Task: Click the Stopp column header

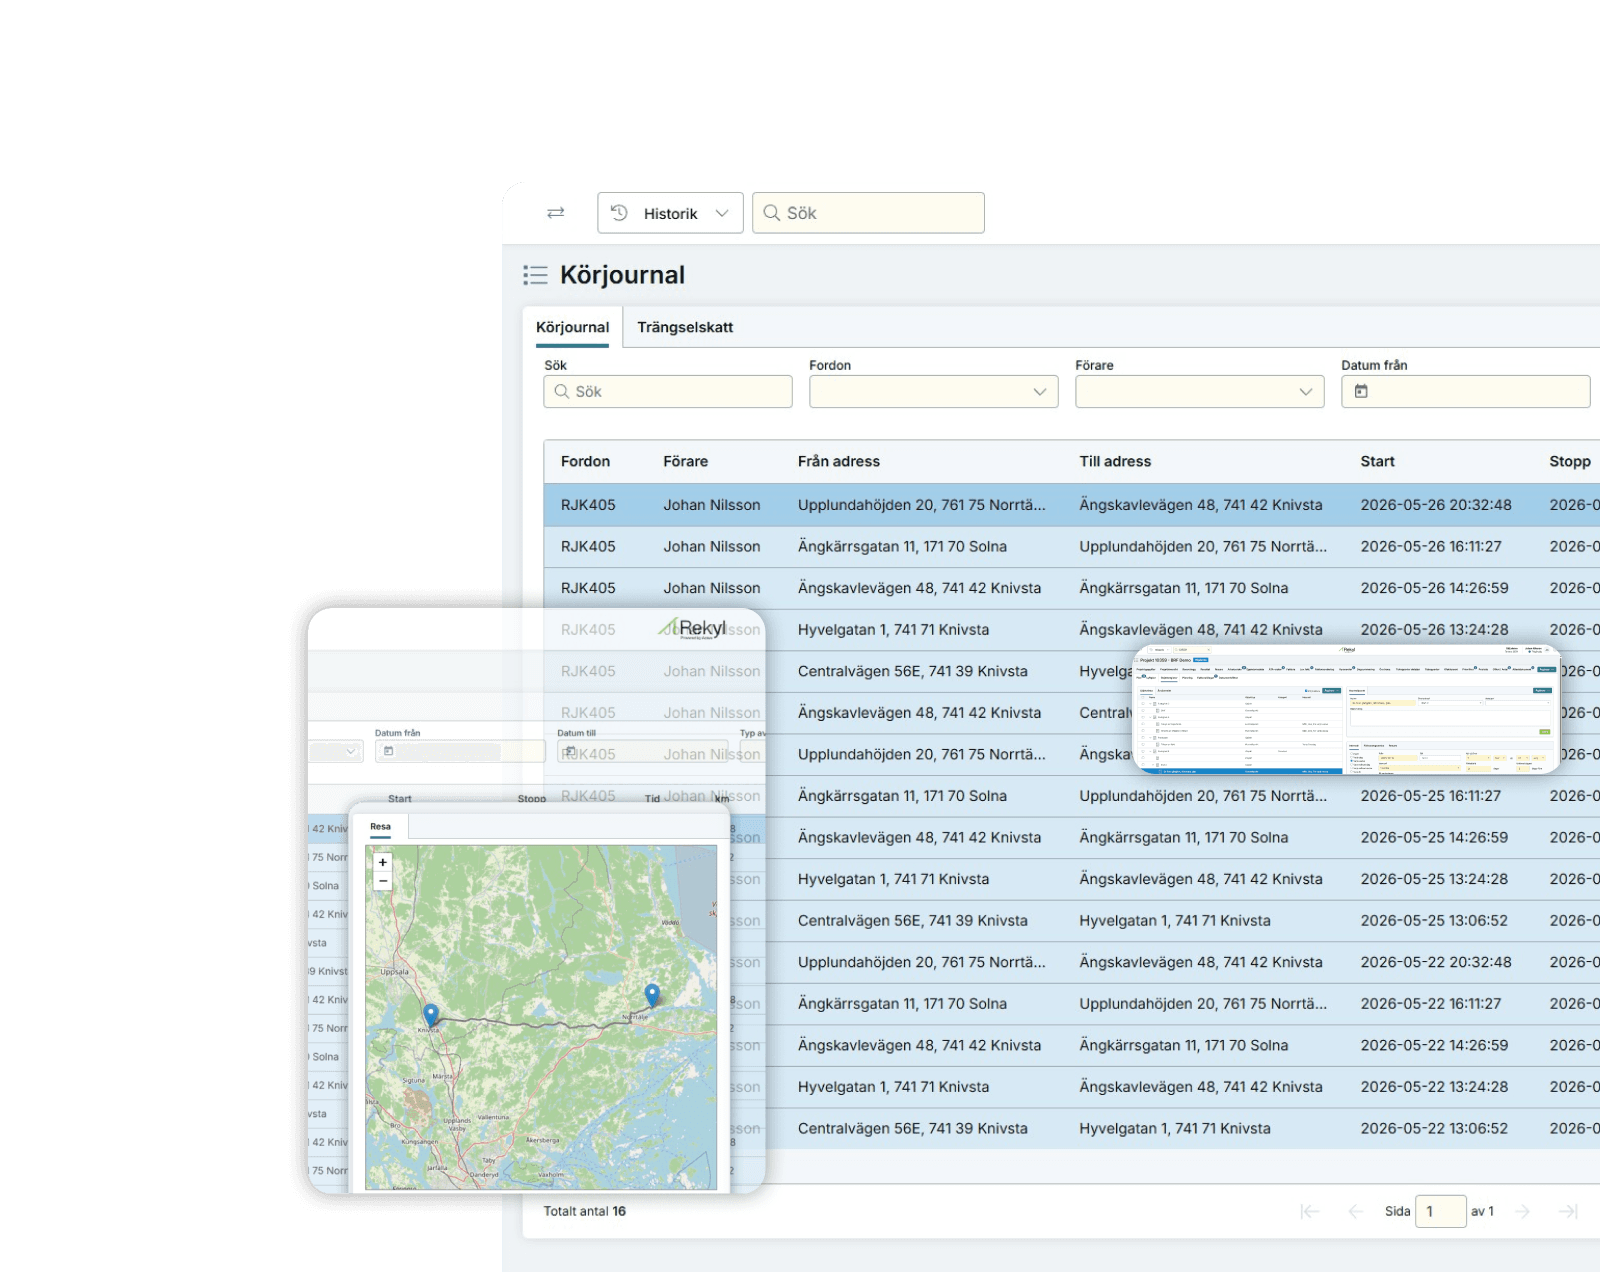Action: (x=1570, y=461)
